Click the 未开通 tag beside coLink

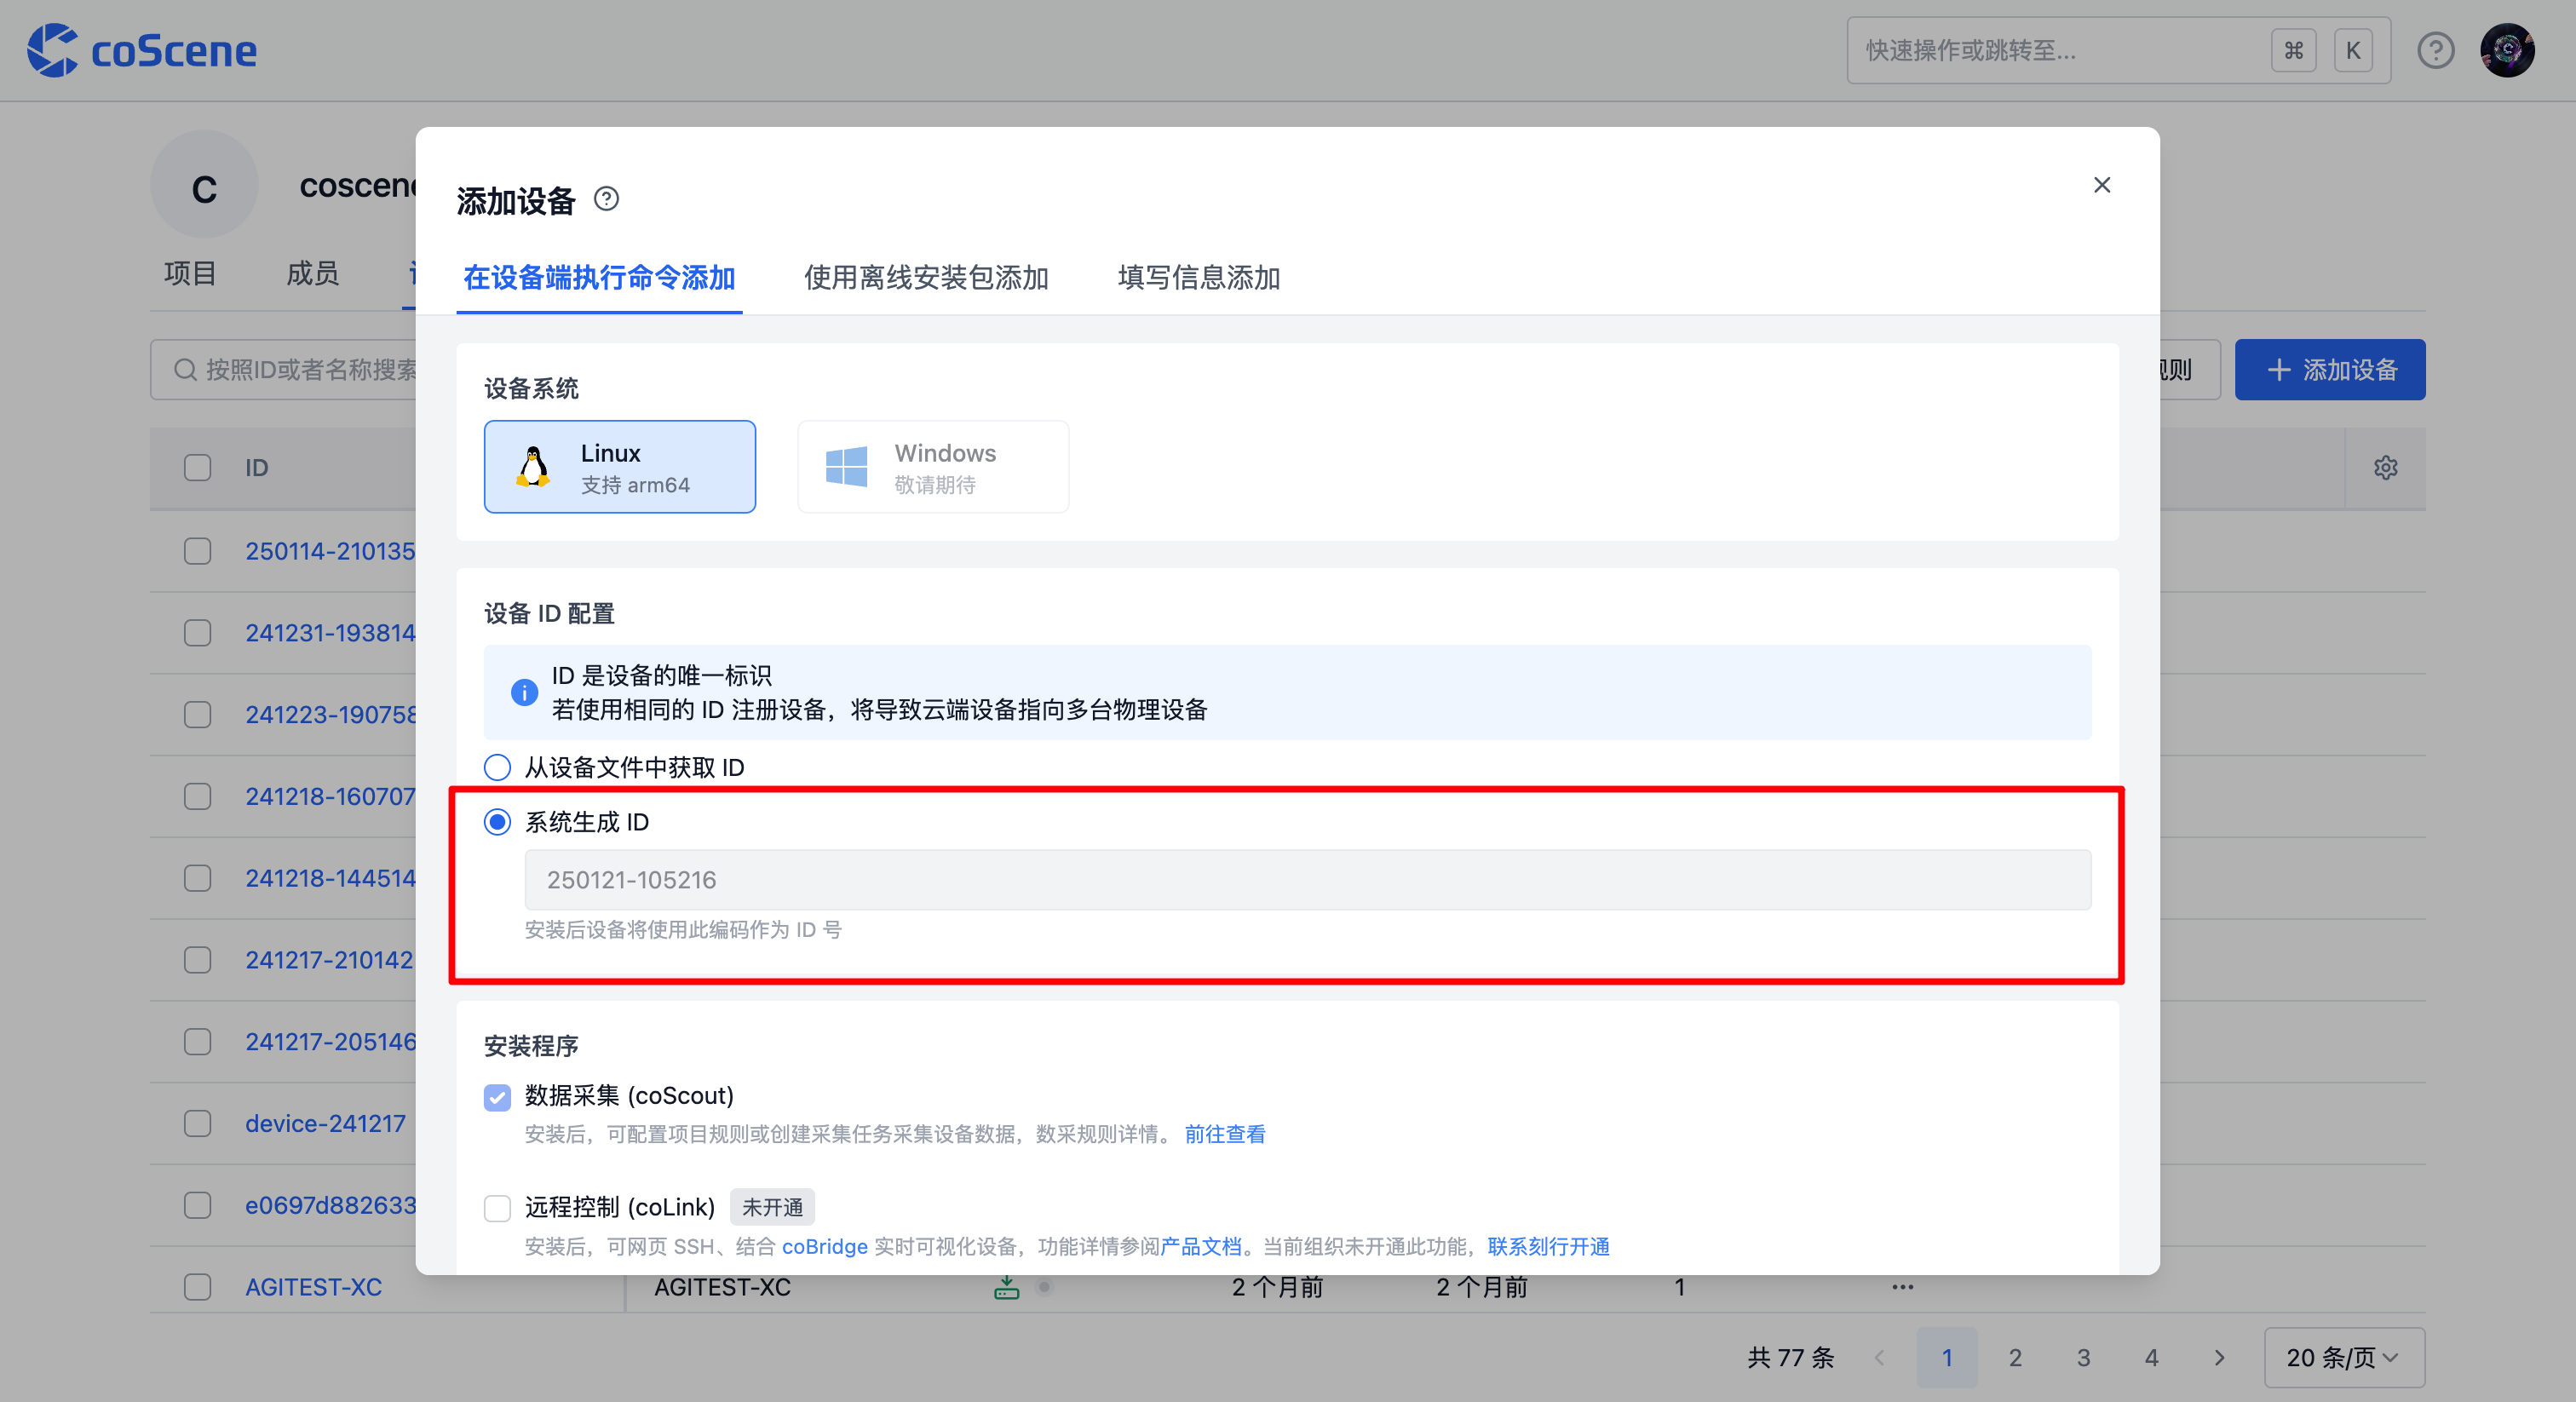point(772,1208)
